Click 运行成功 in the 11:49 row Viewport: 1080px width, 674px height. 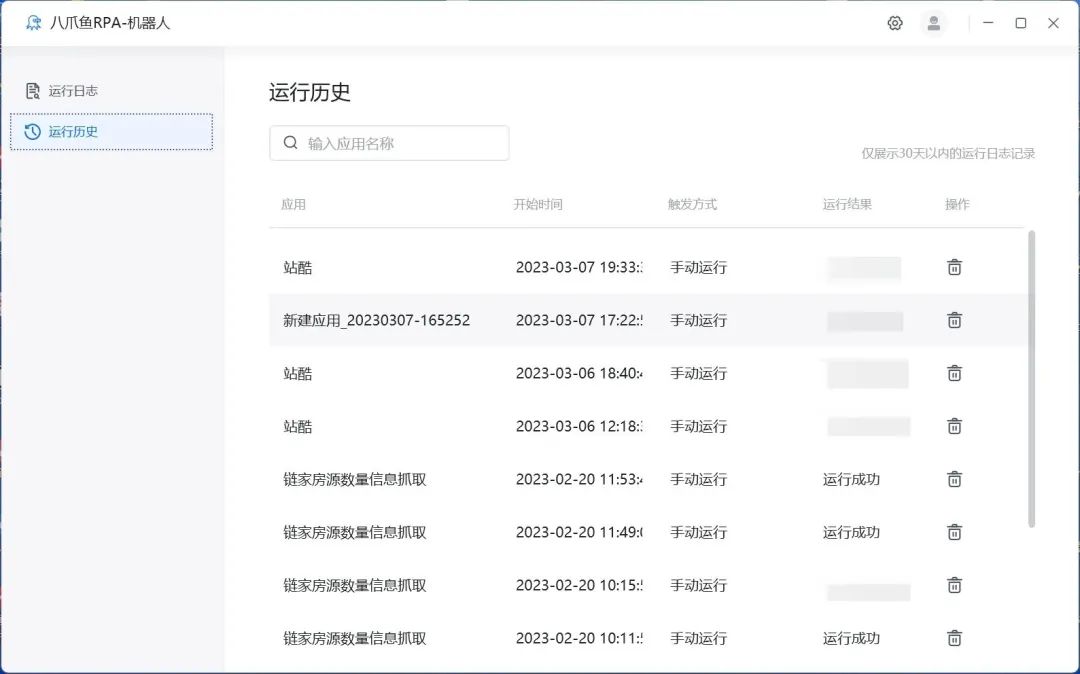pos(851,532)
